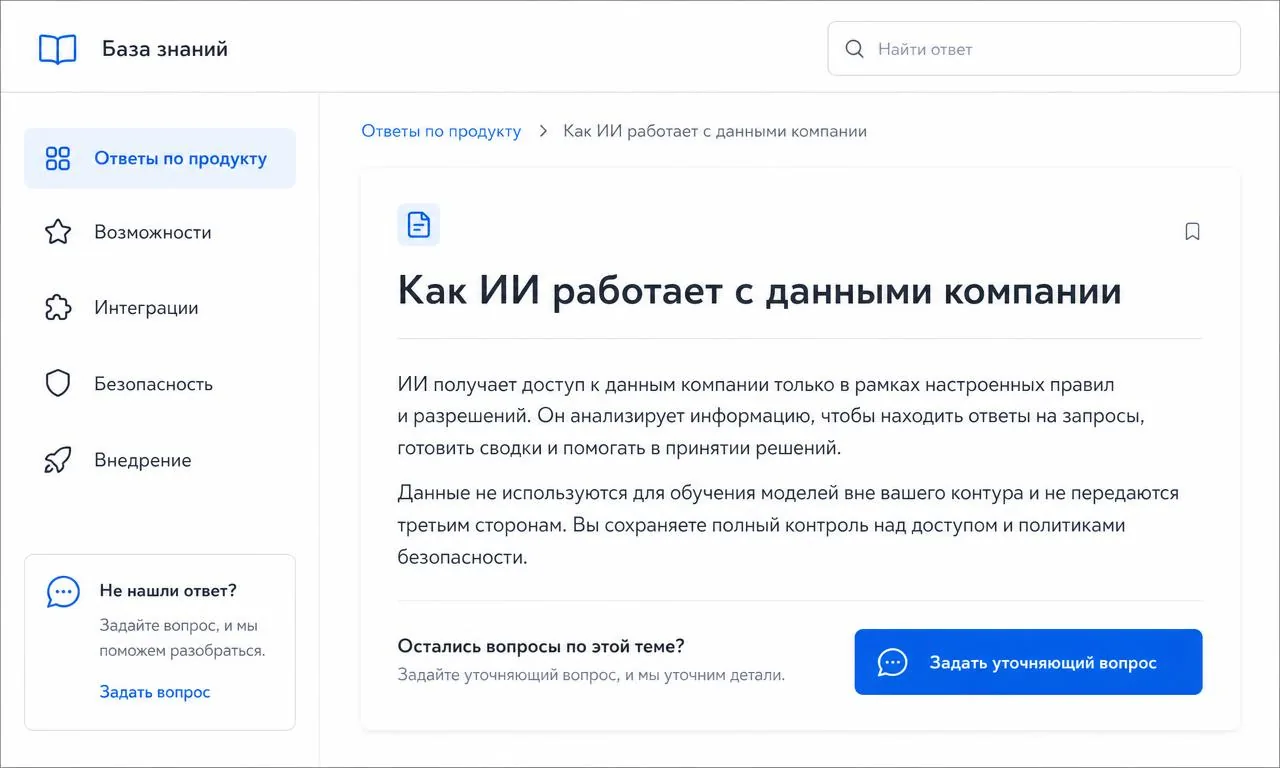Click the Задать вопрос link
1280x768 pixels.
[155, 692]
